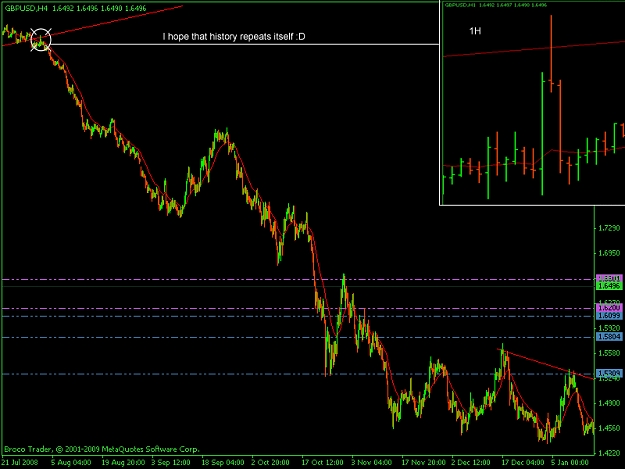Click the '17 Dec 04:00' date label
Image resolution: width=625 pixels, height=469 pixels.
click(x=523, y=463)
